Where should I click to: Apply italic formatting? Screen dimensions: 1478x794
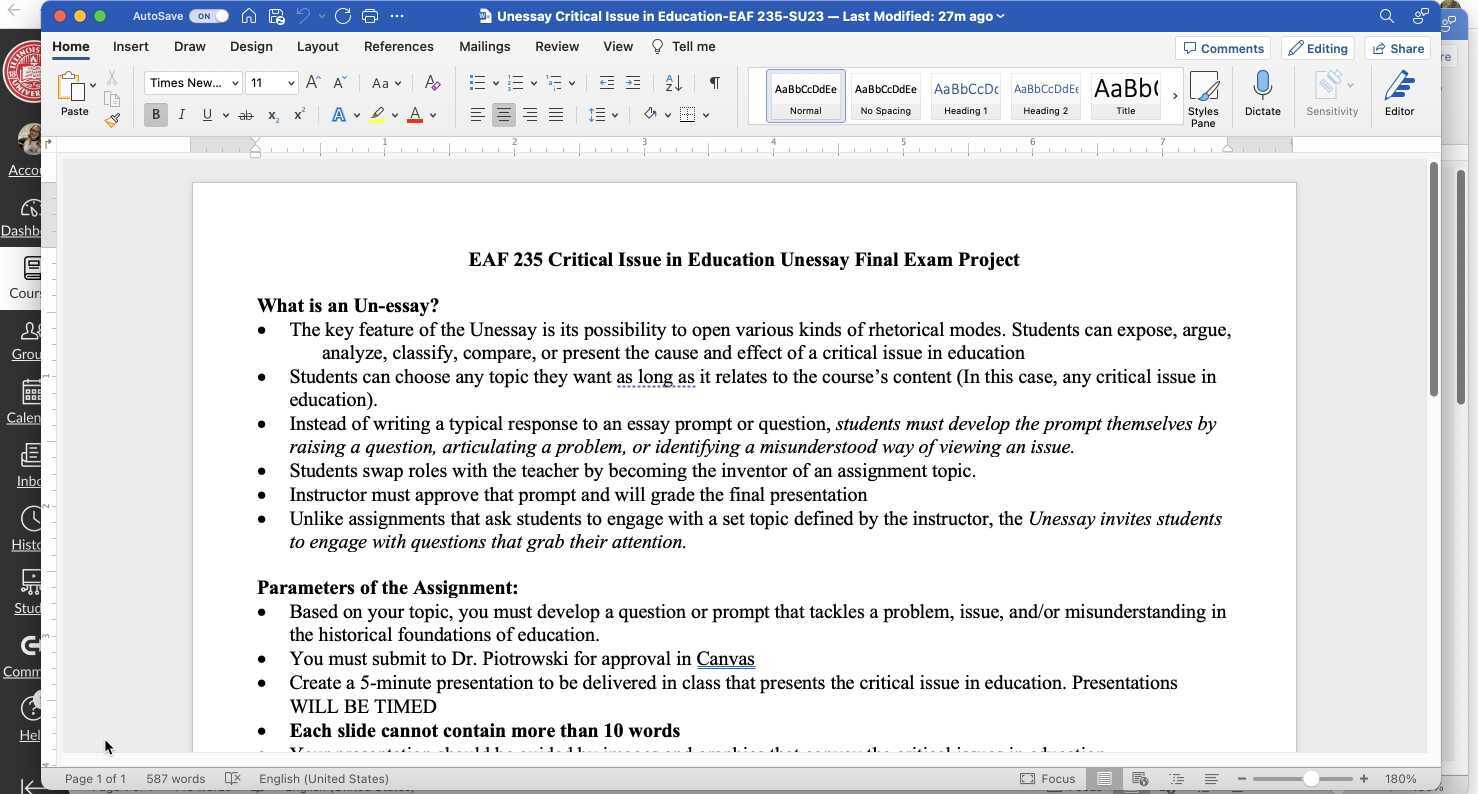point(181,114)
